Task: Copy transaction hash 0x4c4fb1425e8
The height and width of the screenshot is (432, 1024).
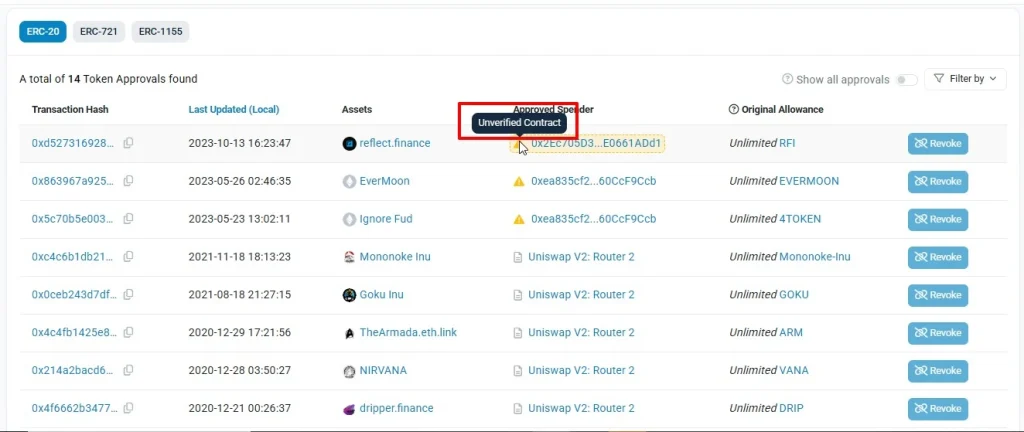Action: (129, 332)
